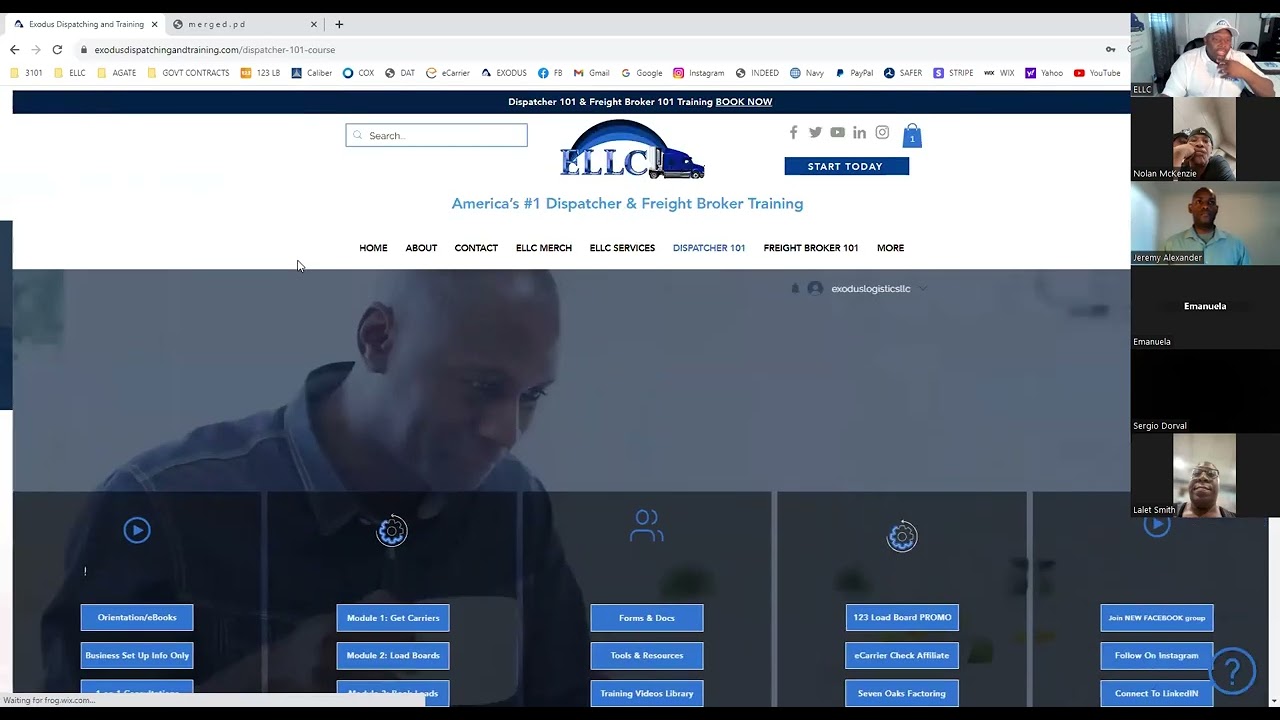Open the Gmail bookmark
The height and width of the screenshot is (720, 1280).
591,73
